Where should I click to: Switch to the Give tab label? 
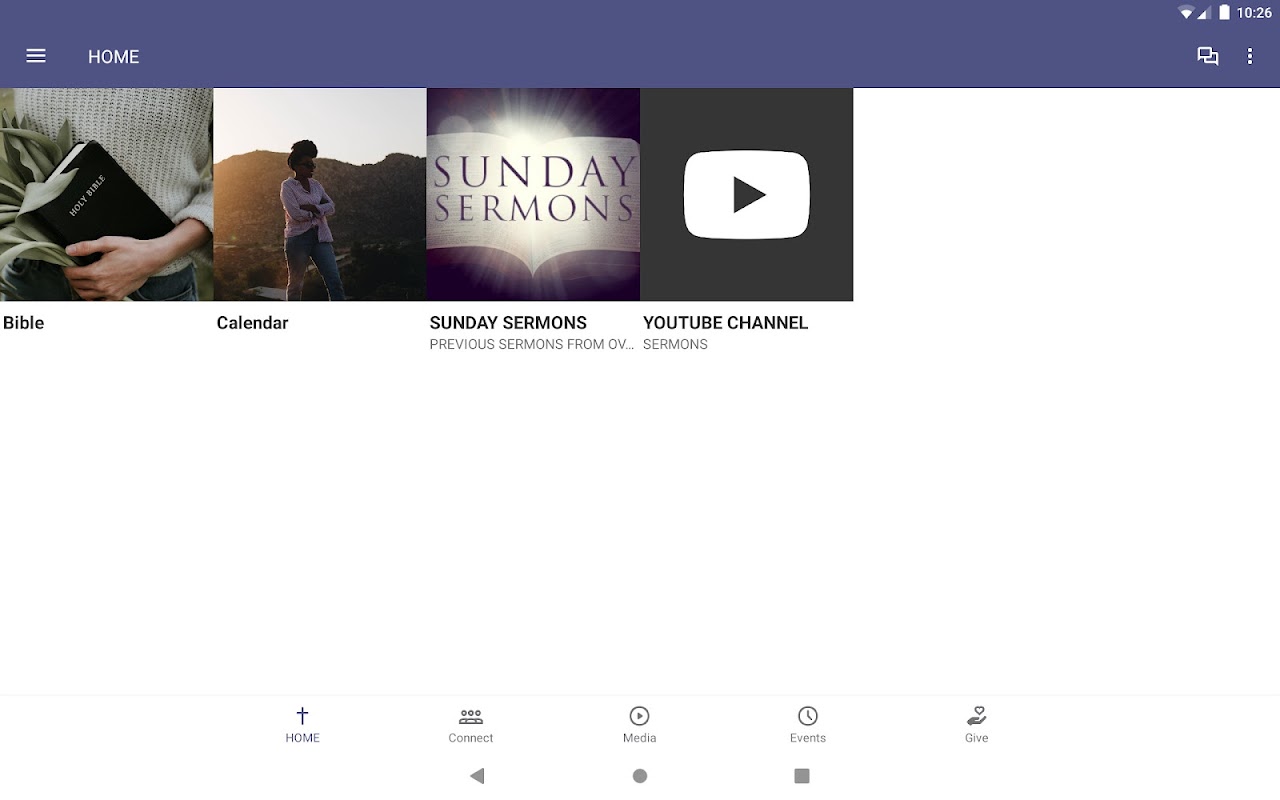(x=977, y=738)
